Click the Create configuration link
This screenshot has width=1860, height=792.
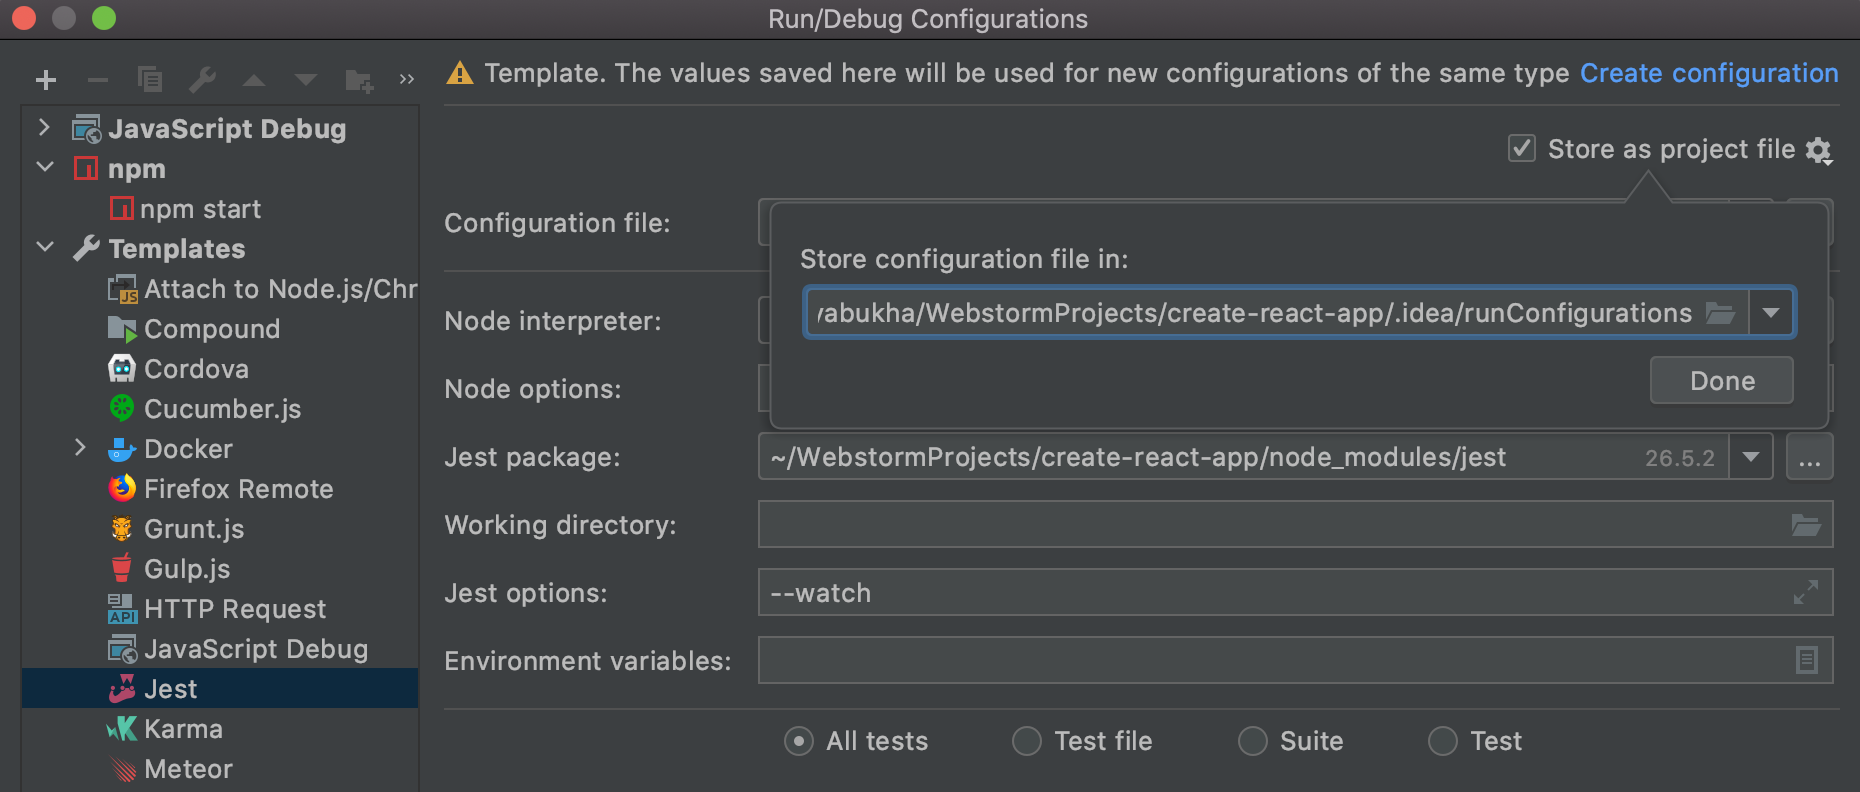[x=1709, y=73]
